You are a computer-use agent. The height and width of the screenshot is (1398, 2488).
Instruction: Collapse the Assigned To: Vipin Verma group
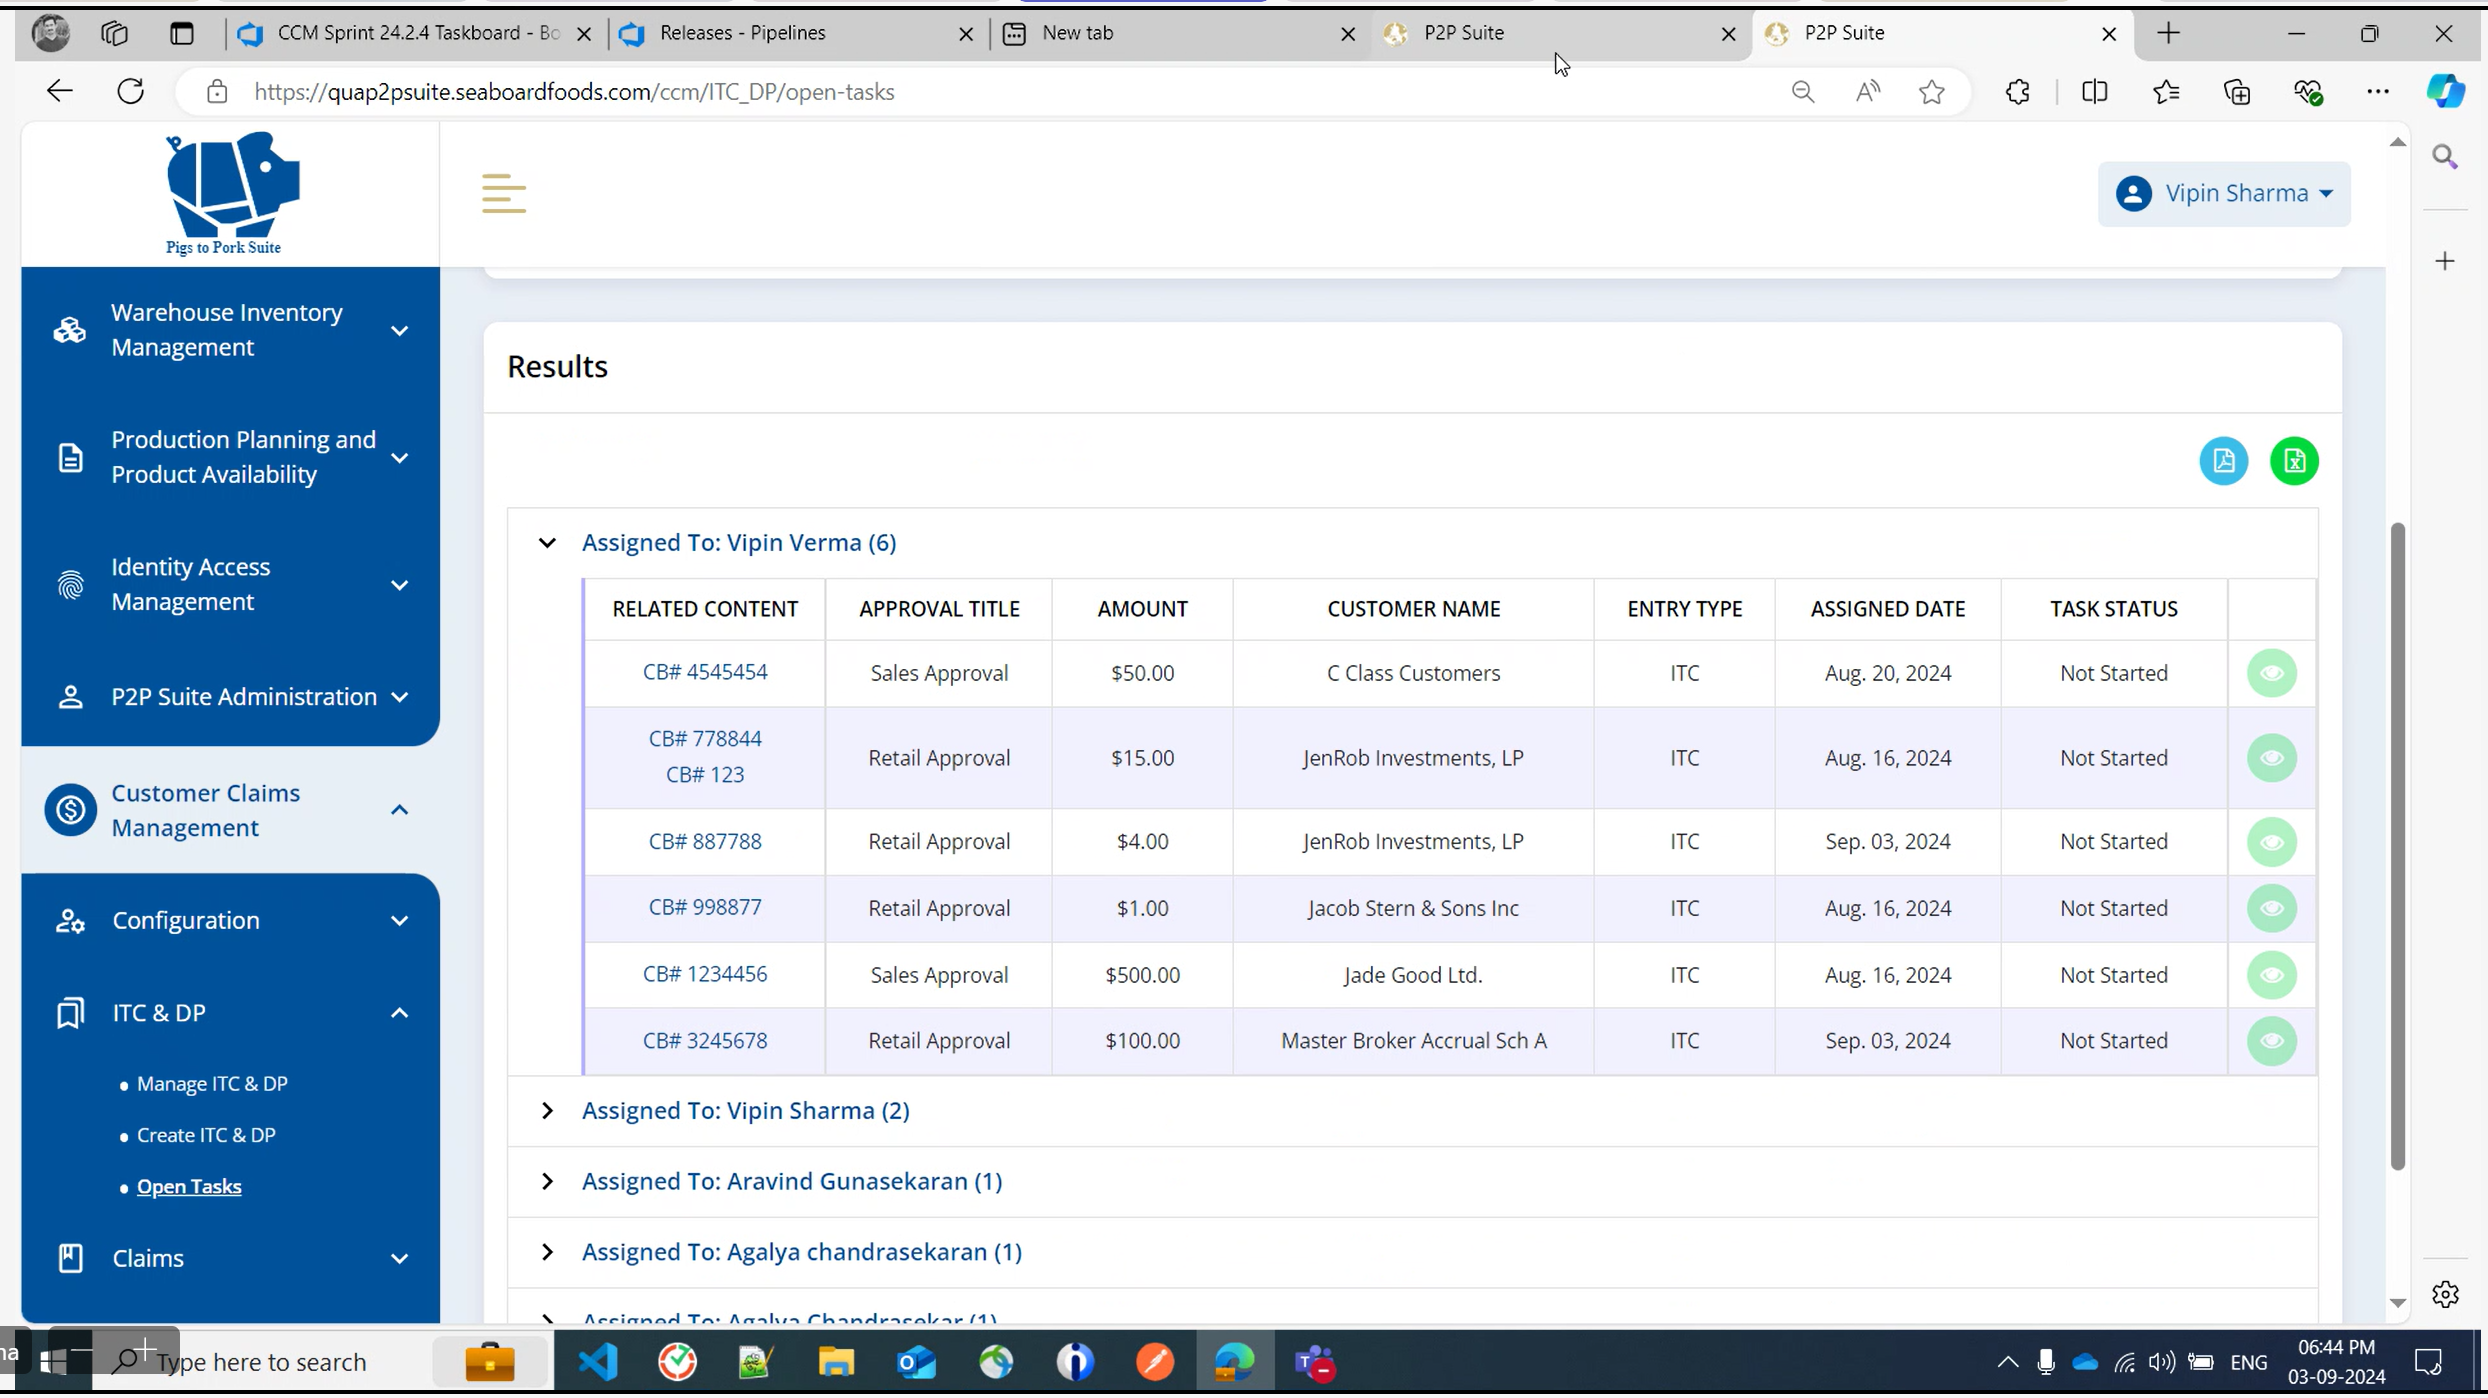(547, 544)
